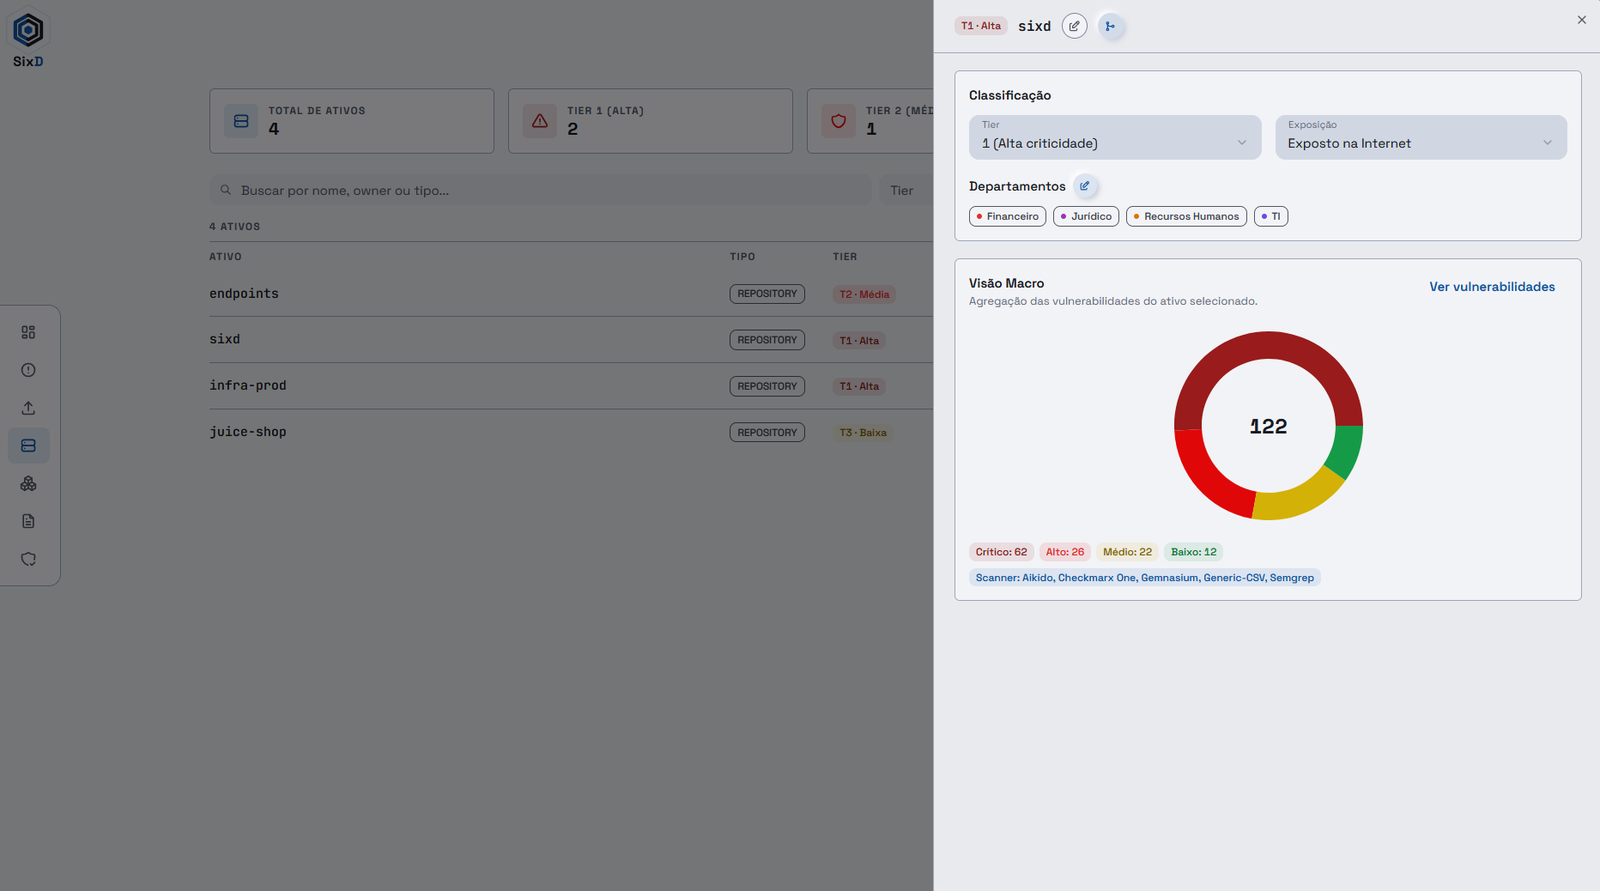Click REPOSITORY badge in the sixd row
The width and height of the screenshot is (1600, 891).
767,340
